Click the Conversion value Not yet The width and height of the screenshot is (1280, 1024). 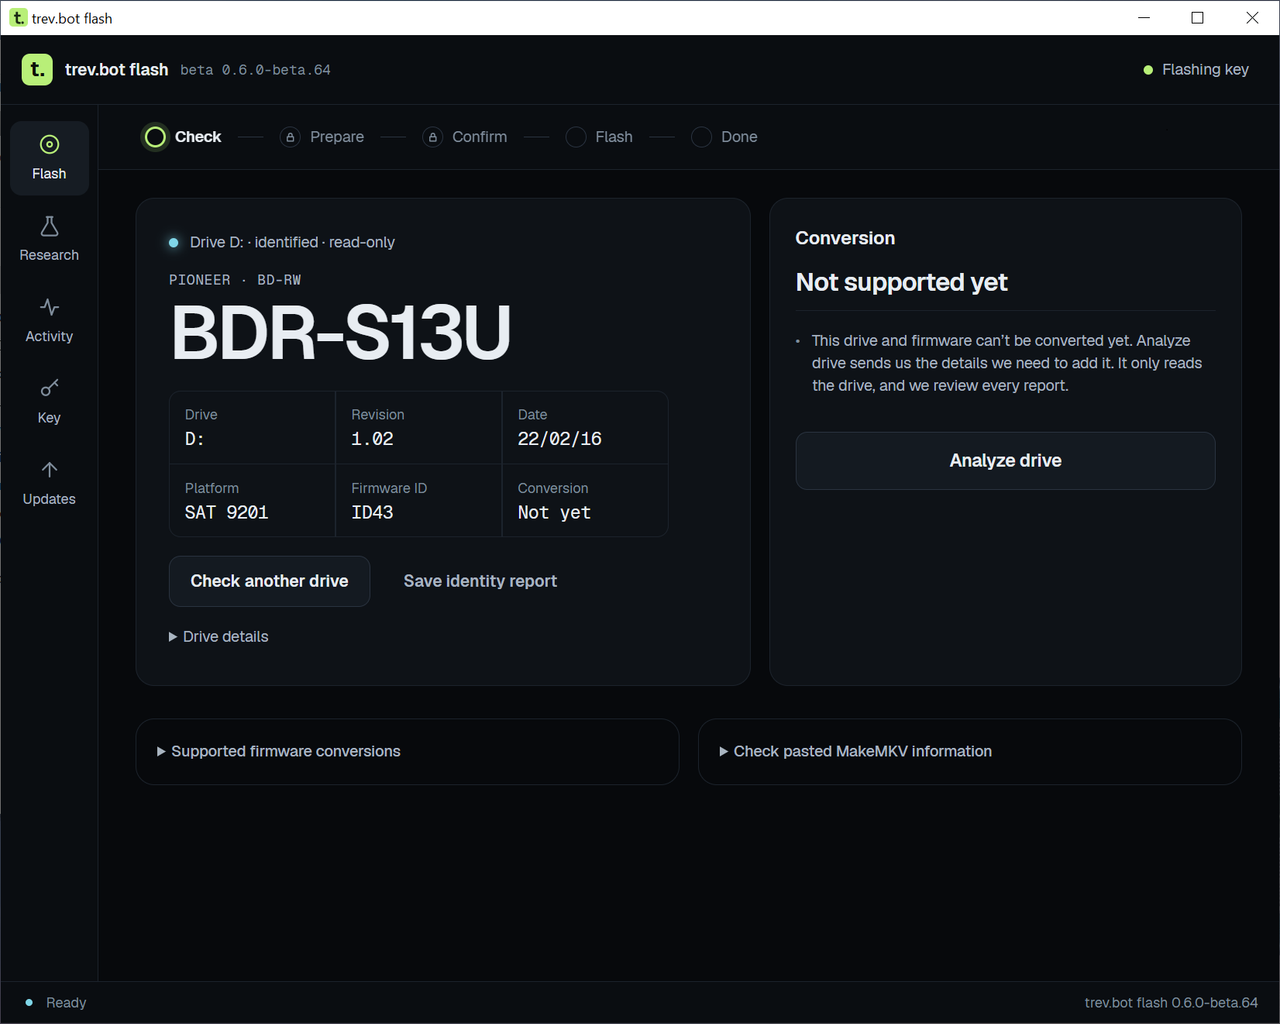554,513
